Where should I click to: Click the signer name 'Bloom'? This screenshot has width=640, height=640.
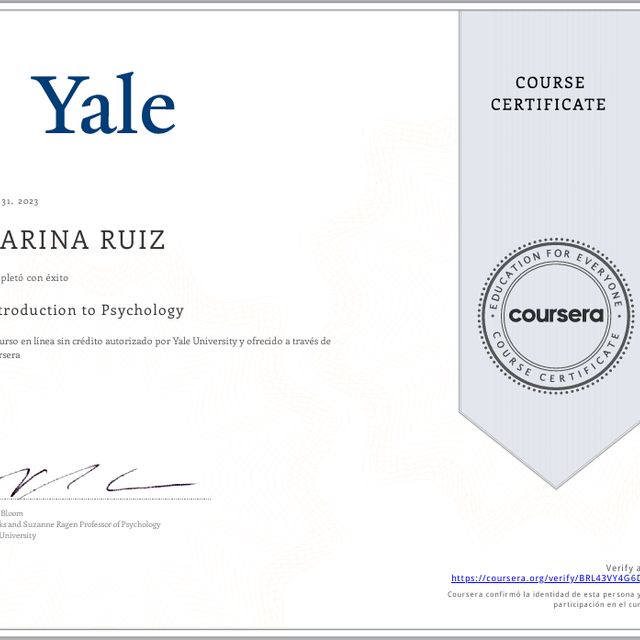click(x=12, y=513)
